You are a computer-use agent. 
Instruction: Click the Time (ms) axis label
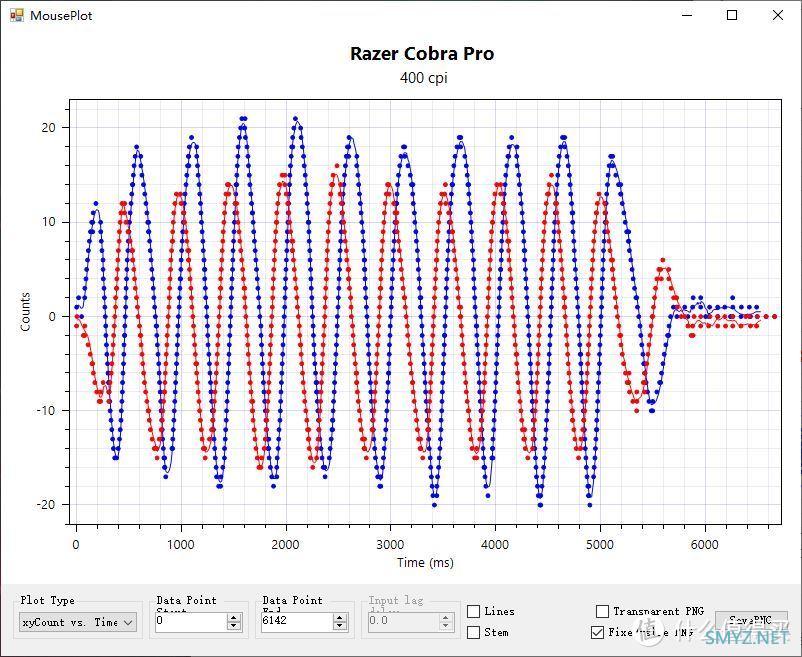[x=426, y=562]
